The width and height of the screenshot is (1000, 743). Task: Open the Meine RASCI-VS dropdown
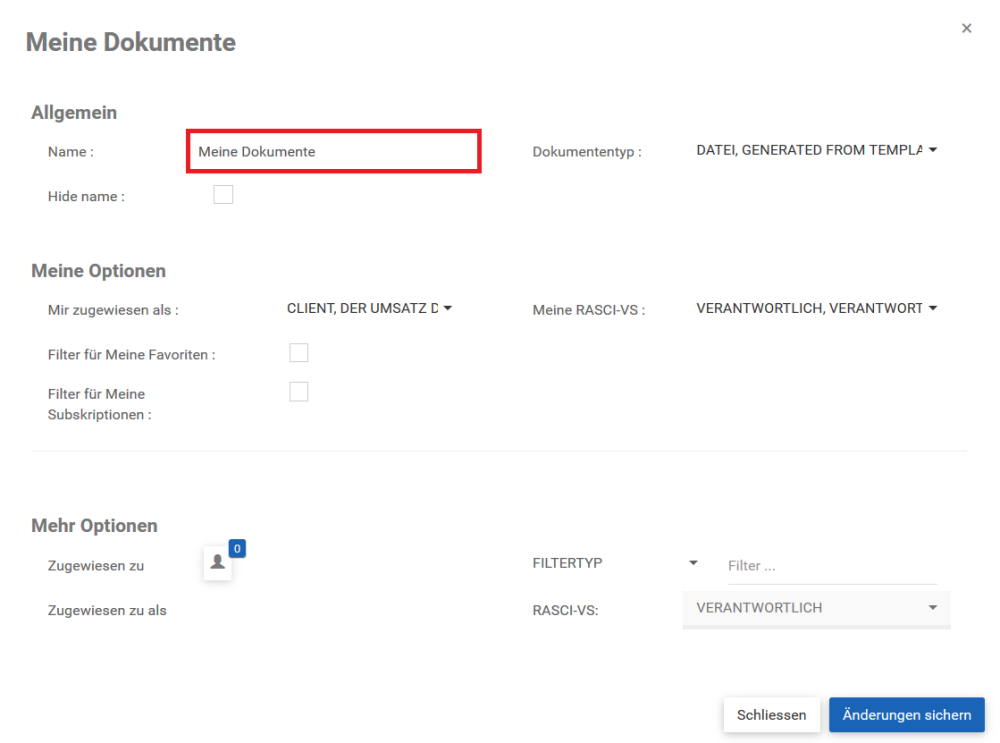coord(816,308)
